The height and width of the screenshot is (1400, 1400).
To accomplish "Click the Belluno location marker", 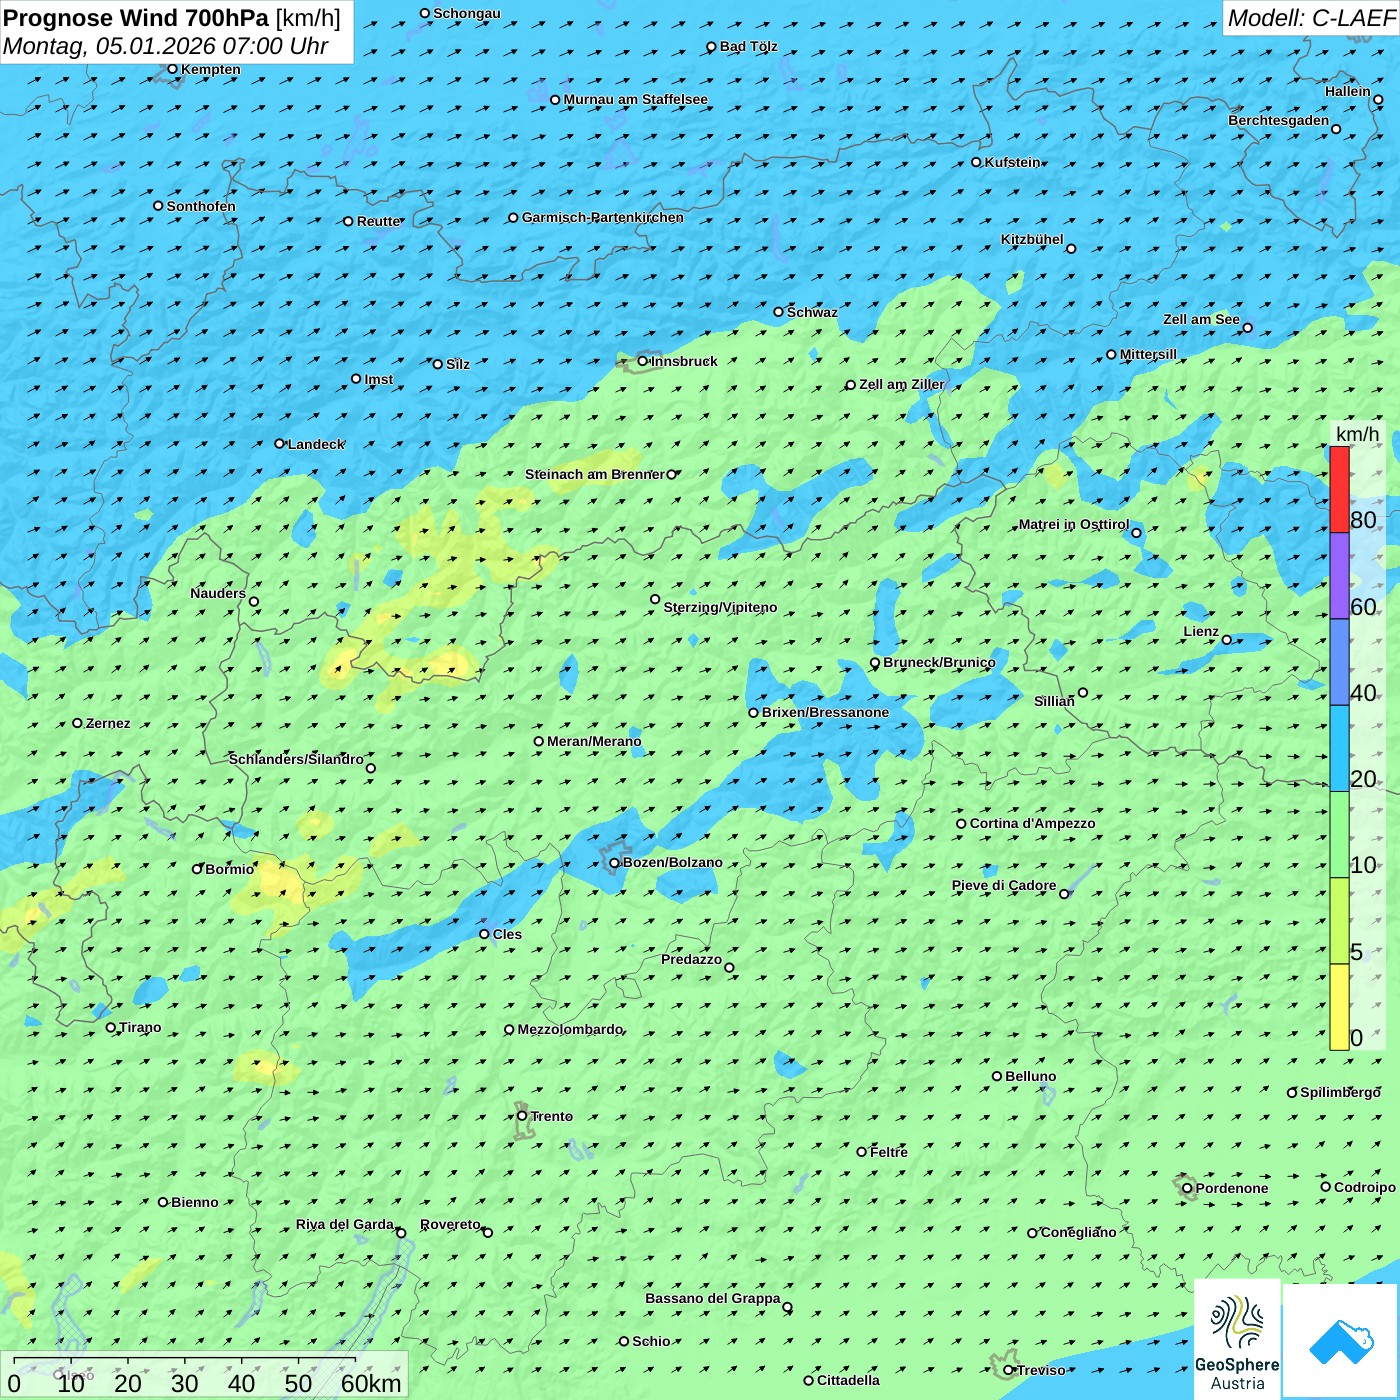I will 997,1076.
